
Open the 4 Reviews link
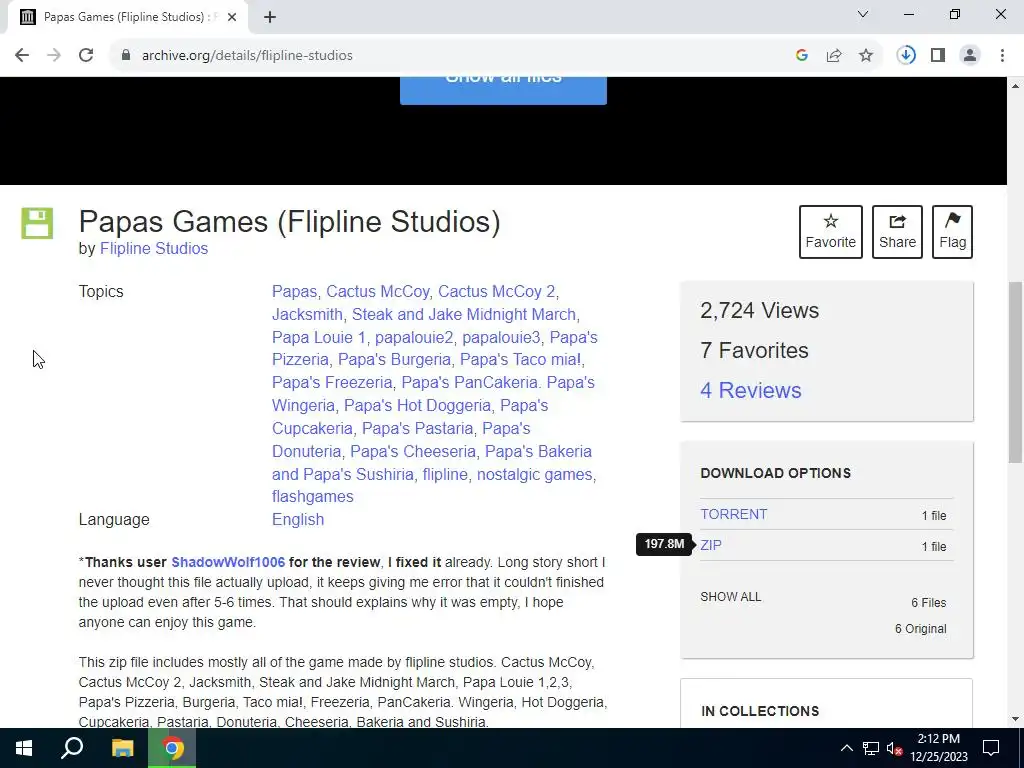tap(750, 391)
